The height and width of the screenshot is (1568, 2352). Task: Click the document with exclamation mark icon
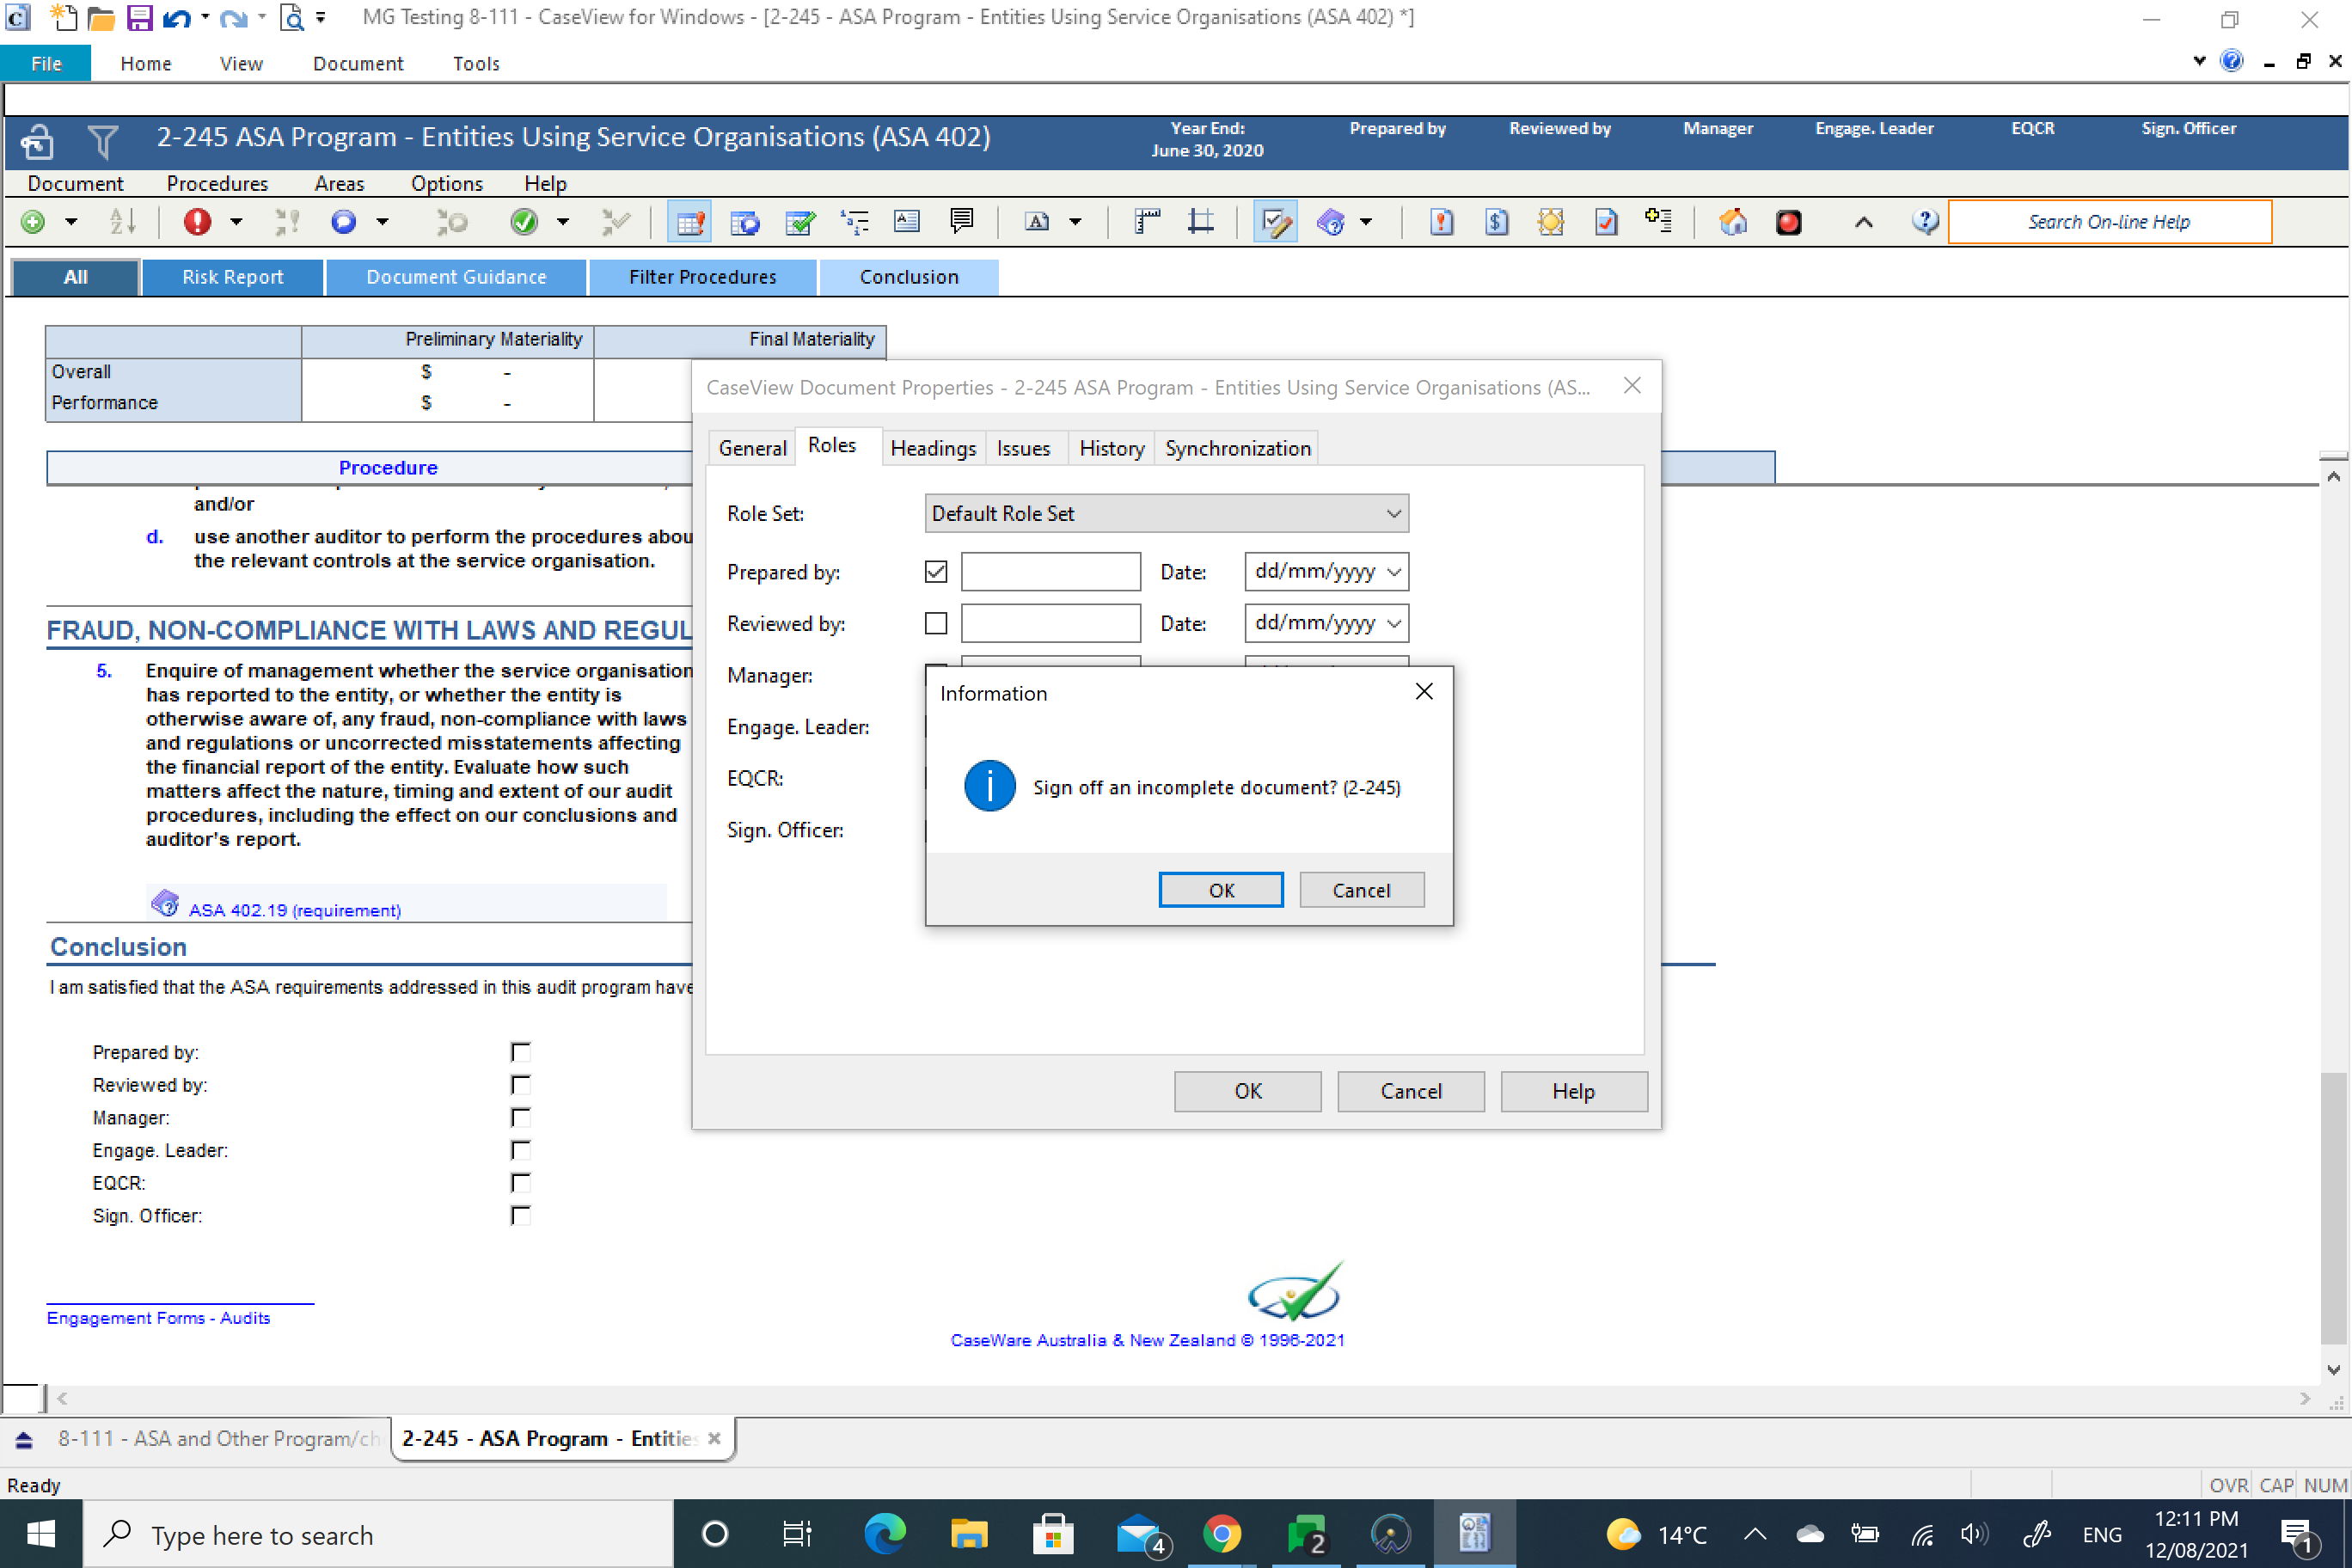point(1441,222)
